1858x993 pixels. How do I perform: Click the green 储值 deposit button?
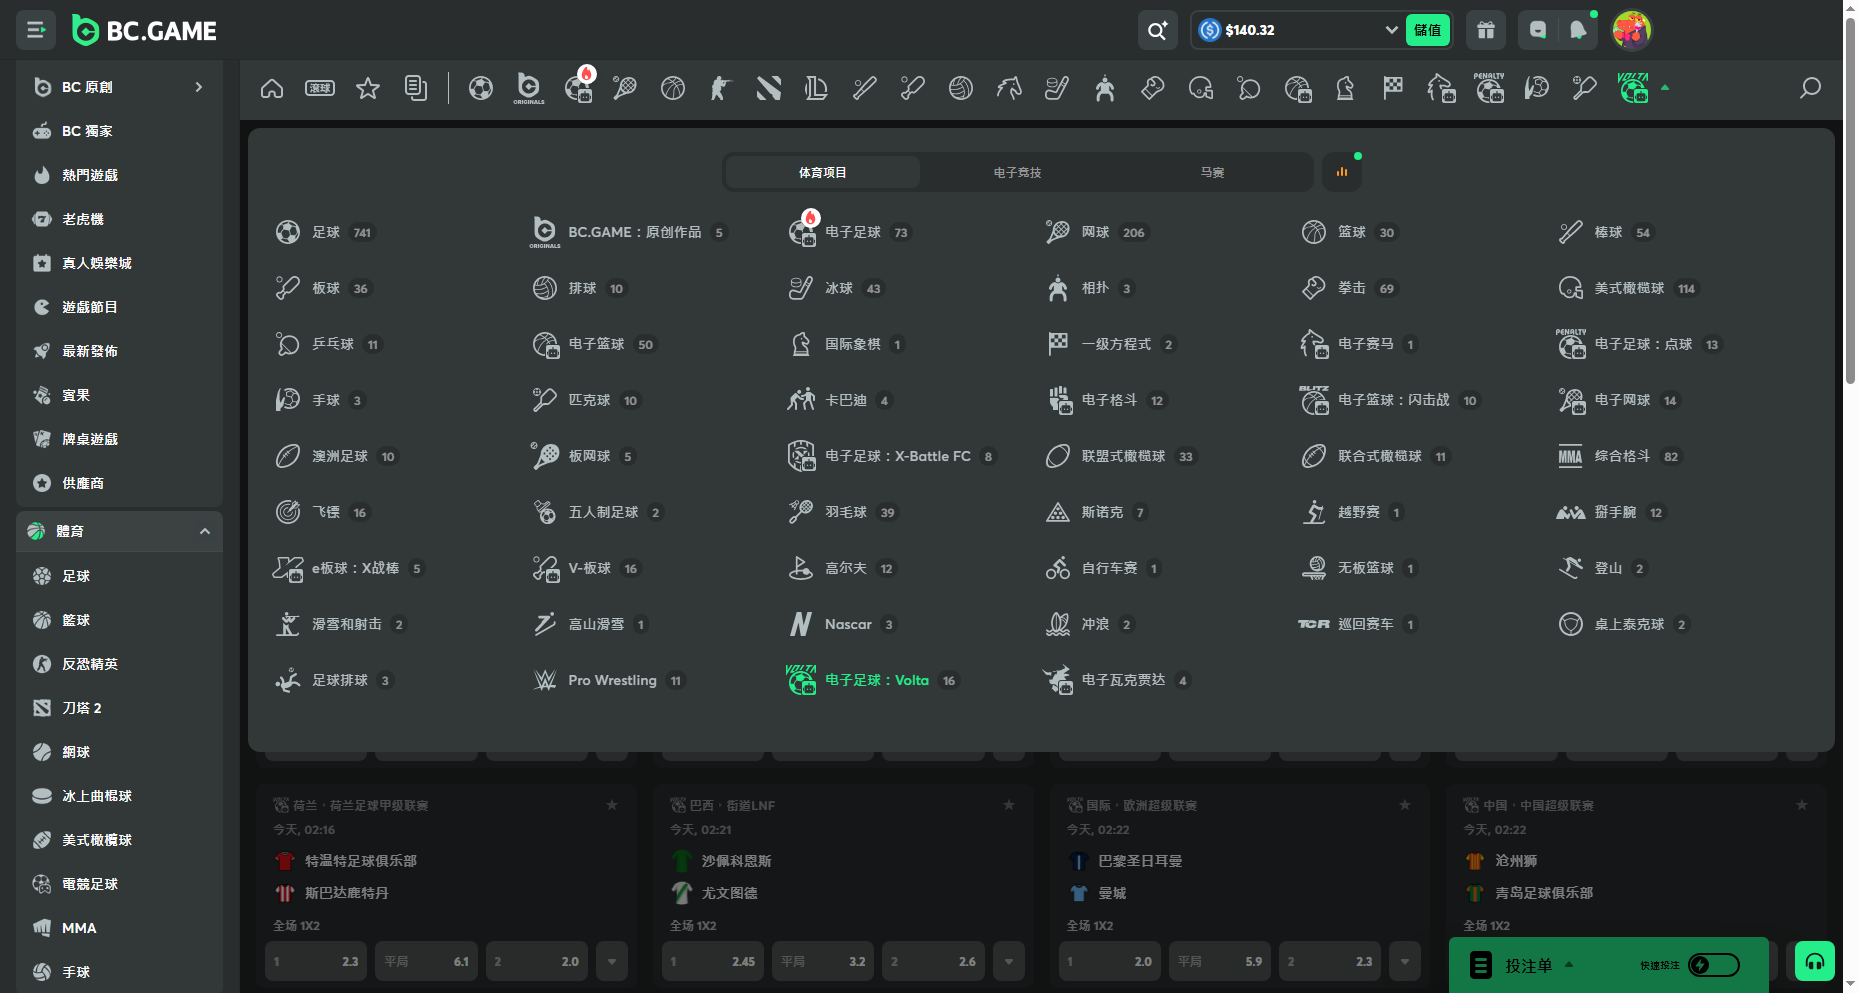[1428, 30]
